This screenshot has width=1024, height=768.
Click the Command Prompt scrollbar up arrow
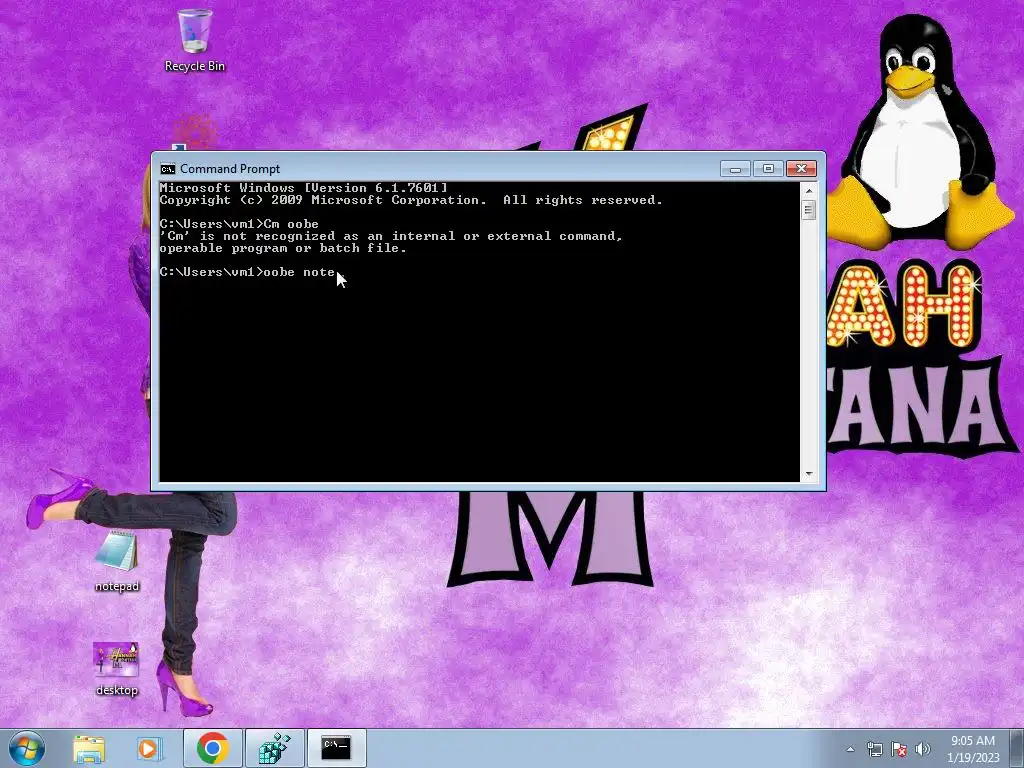pos(808,191)
